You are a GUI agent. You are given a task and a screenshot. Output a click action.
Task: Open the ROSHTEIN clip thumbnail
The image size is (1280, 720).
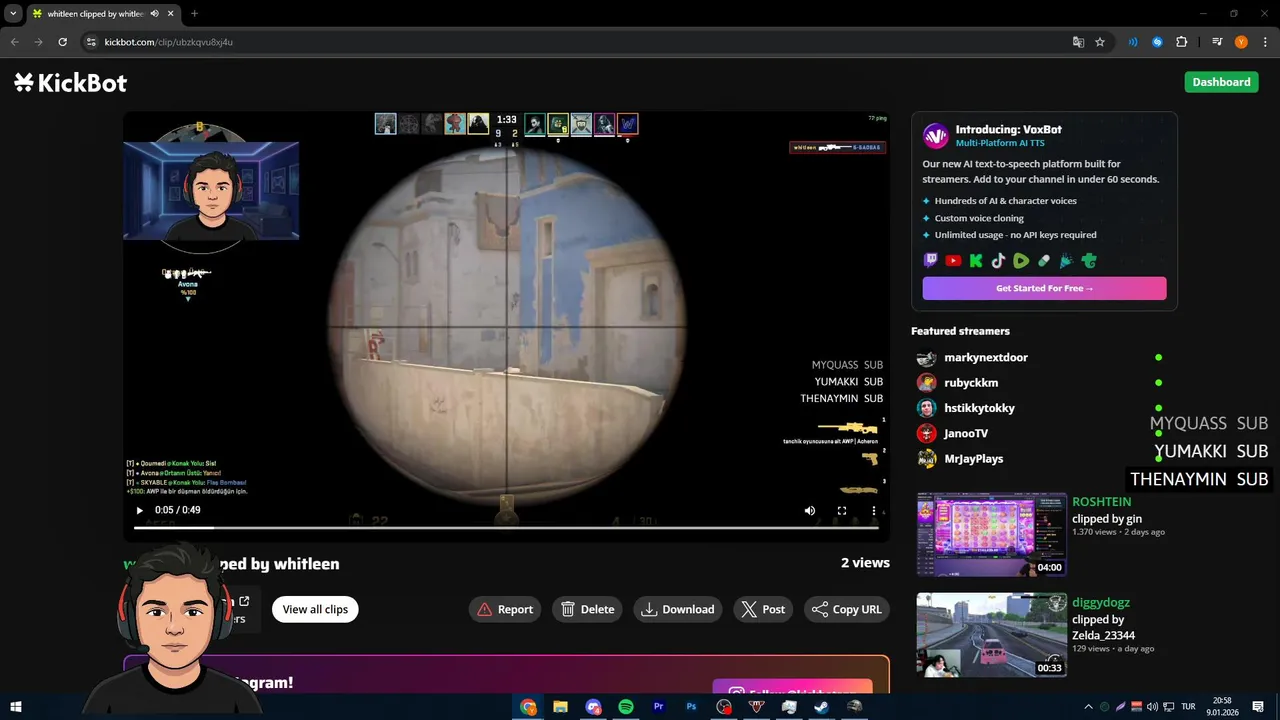tap(992, 534)
